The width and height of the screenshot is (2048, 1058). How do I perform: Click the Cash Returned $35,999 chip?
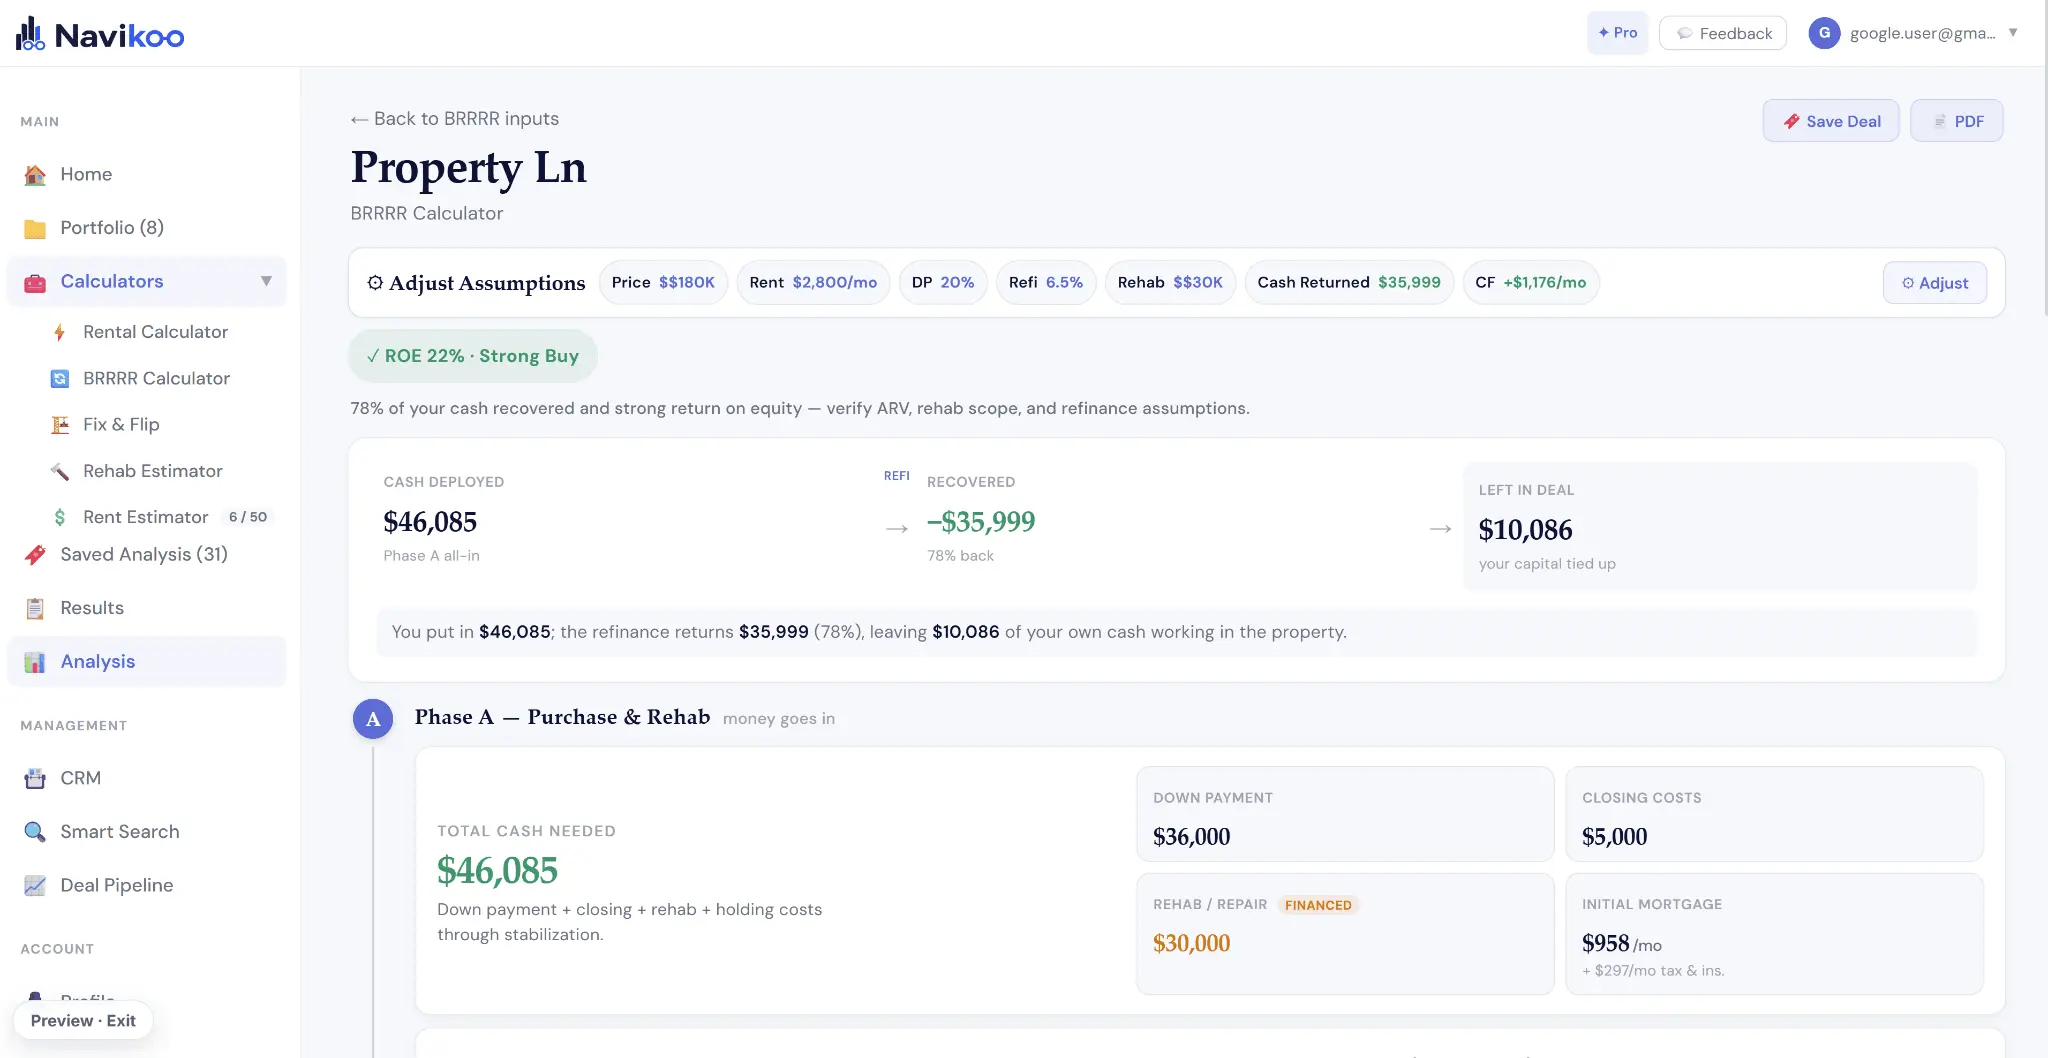coord(1349,283)
